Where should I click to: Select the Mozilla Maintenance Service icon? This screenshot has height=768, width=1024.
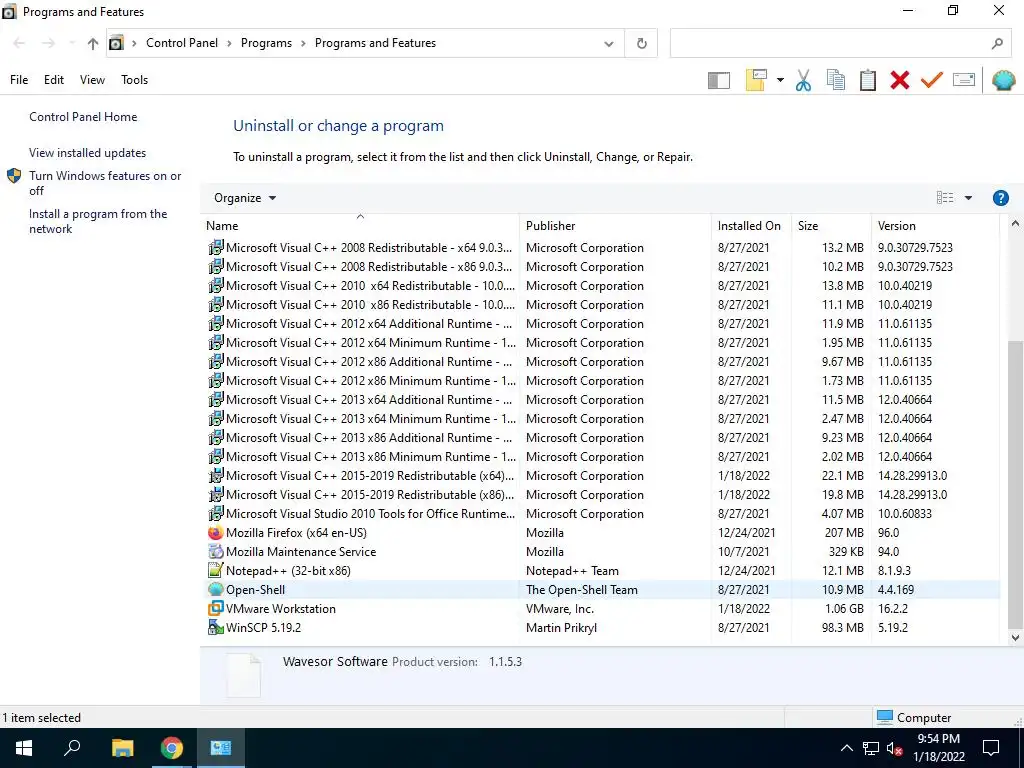[216, 552]
